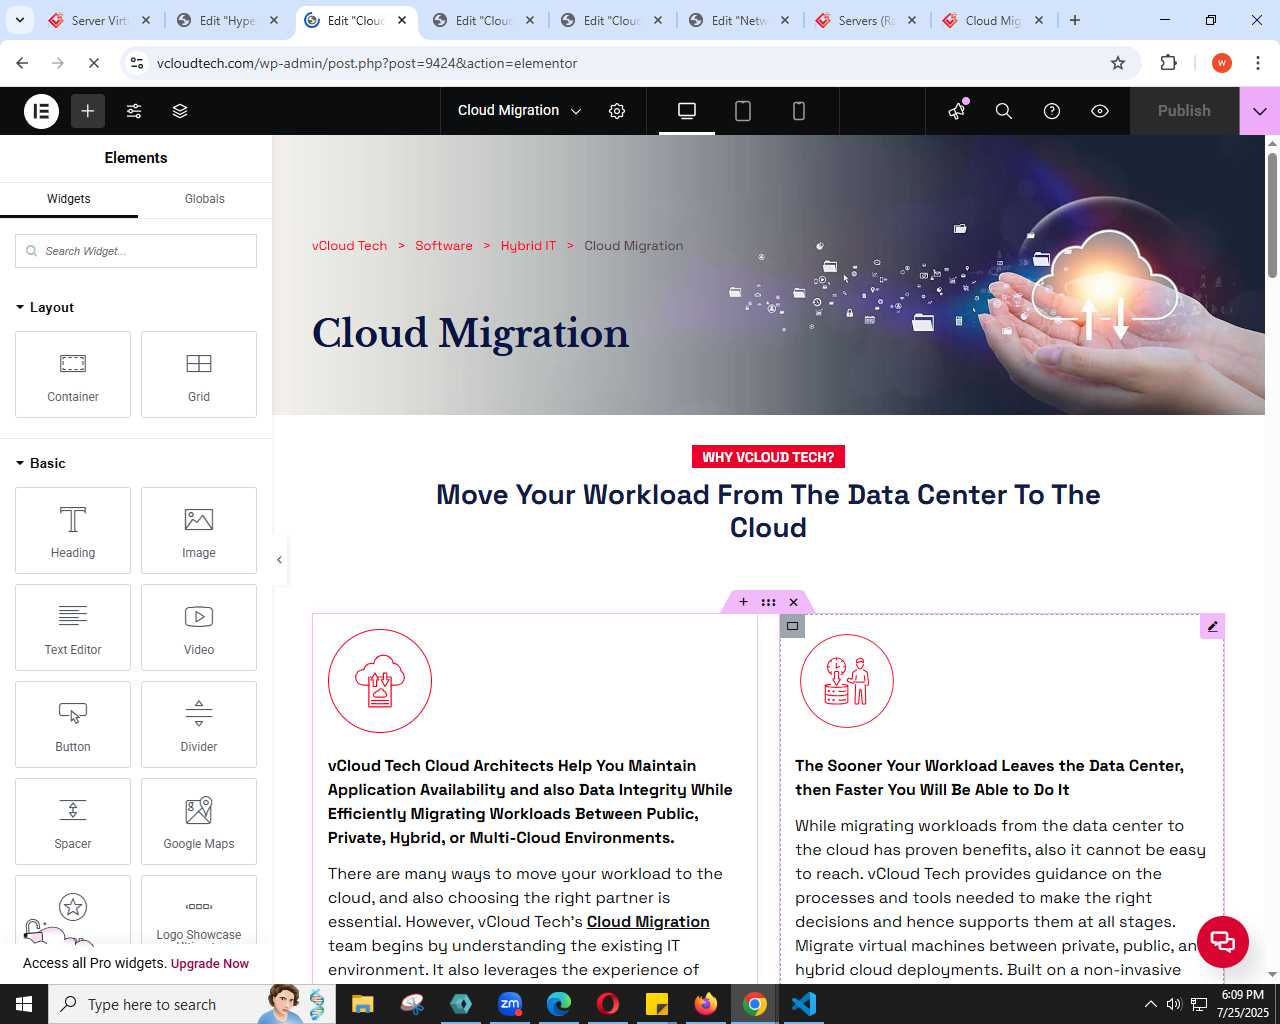
Task: Switch to desktop preview mode
Action: click(x=687, y=111)
